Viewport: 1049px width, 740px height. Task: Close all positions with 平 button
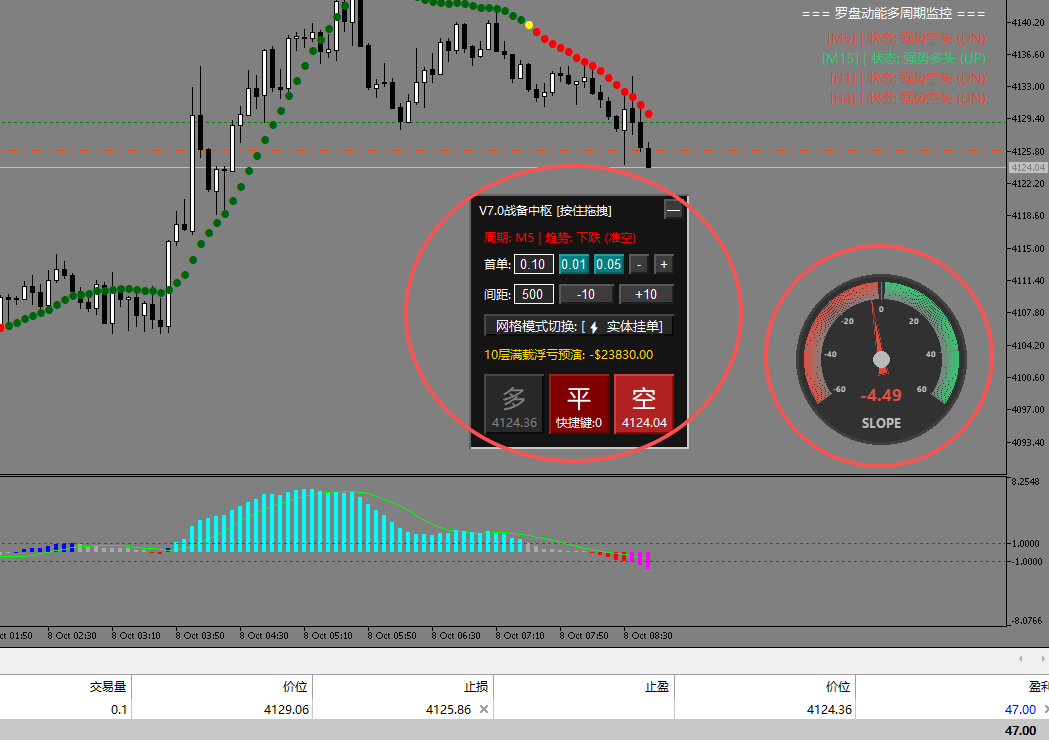point(579,404)
